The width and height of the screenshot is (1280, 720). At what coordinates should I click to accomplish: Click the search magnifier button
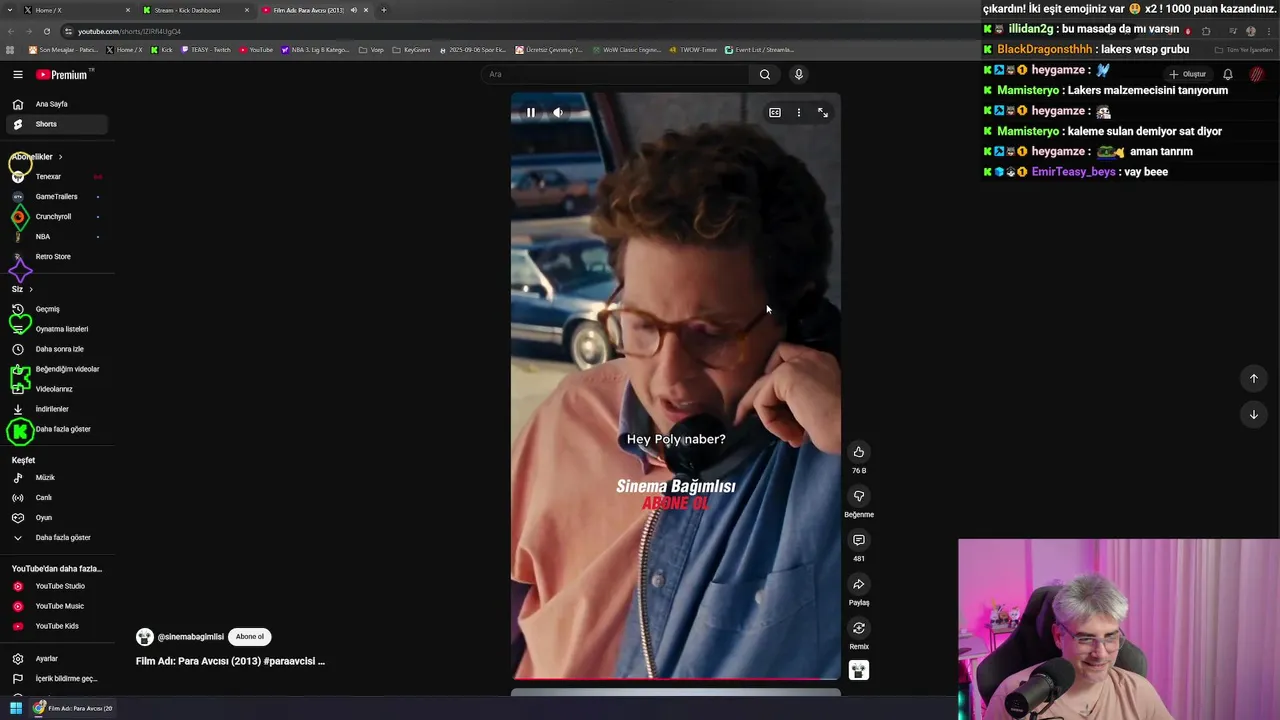click(x=765, y=74)
